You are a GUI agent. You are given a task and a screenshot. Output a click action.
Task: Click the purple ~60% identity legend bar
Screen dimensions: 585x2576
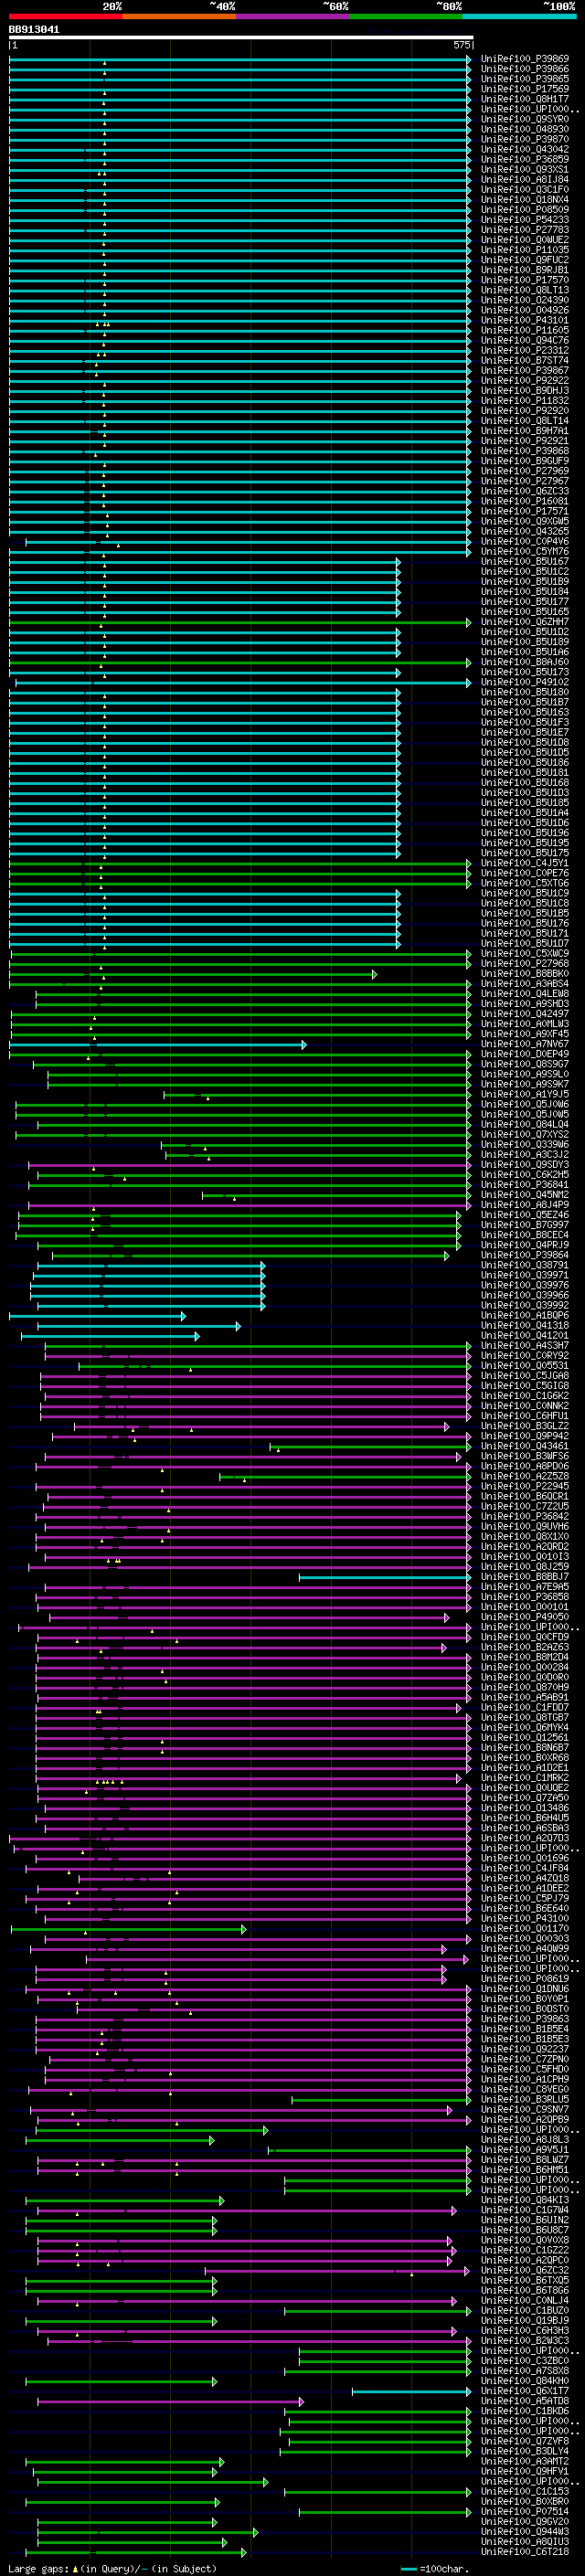point(293,16)
